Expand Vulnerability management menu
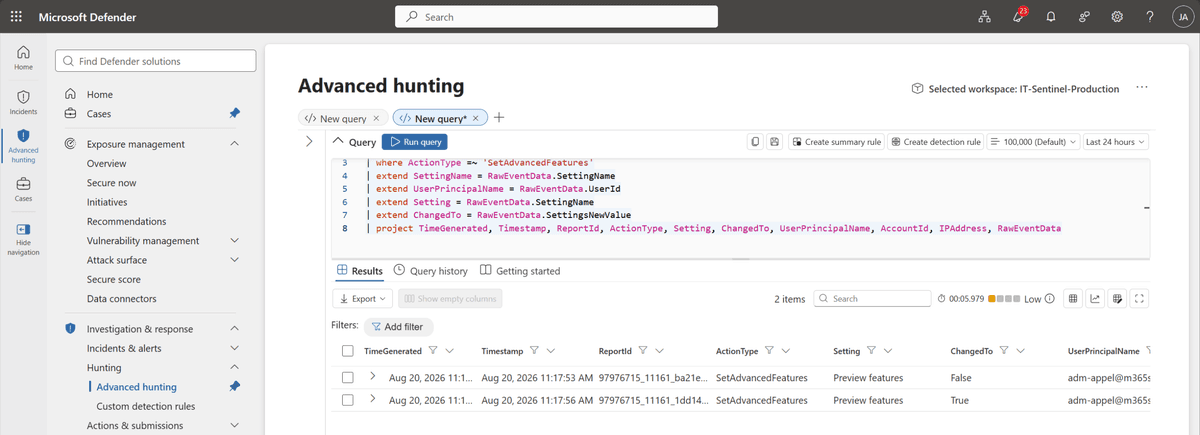The width and height of the screenshot is (1200, 435). click(234, 241)
